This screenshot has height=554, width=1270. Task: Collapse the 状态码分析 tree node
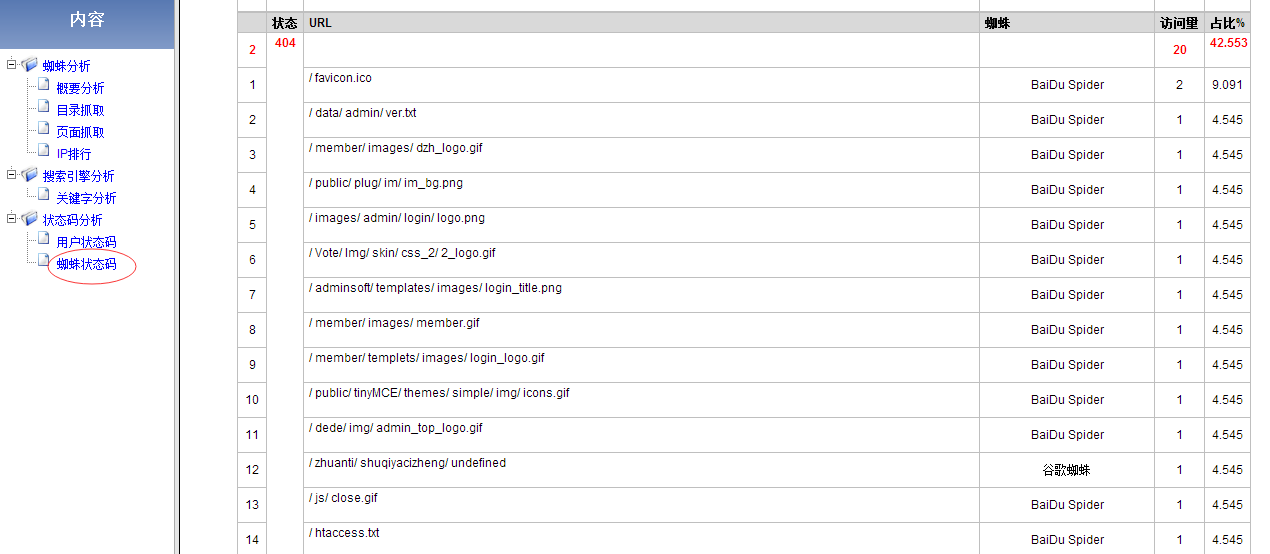point(11,219)
